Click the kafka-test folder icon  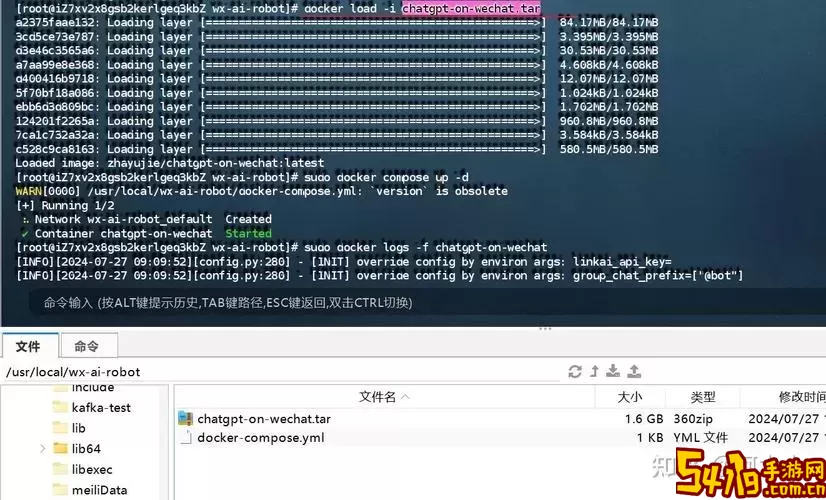click(x=61, y=407)
